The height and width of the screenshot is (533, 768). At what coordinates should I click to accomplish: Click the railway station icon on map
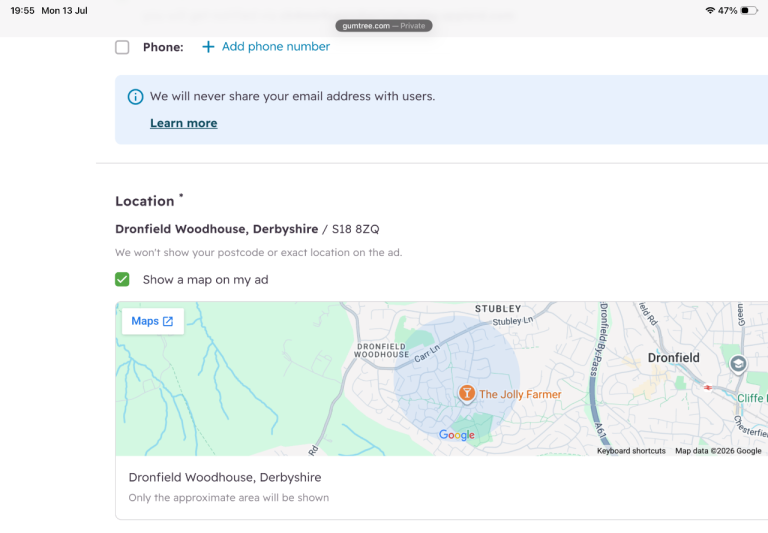point(708,388)
